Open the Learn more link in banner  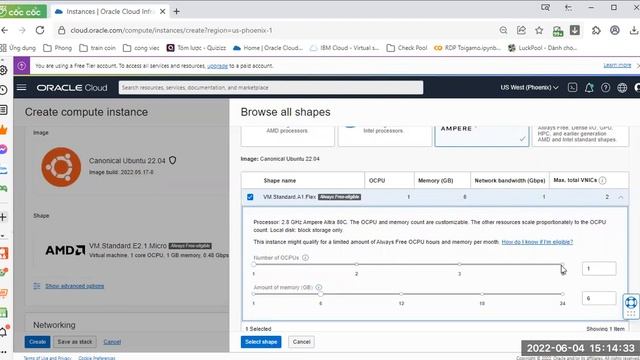click(x=617, y=65)
